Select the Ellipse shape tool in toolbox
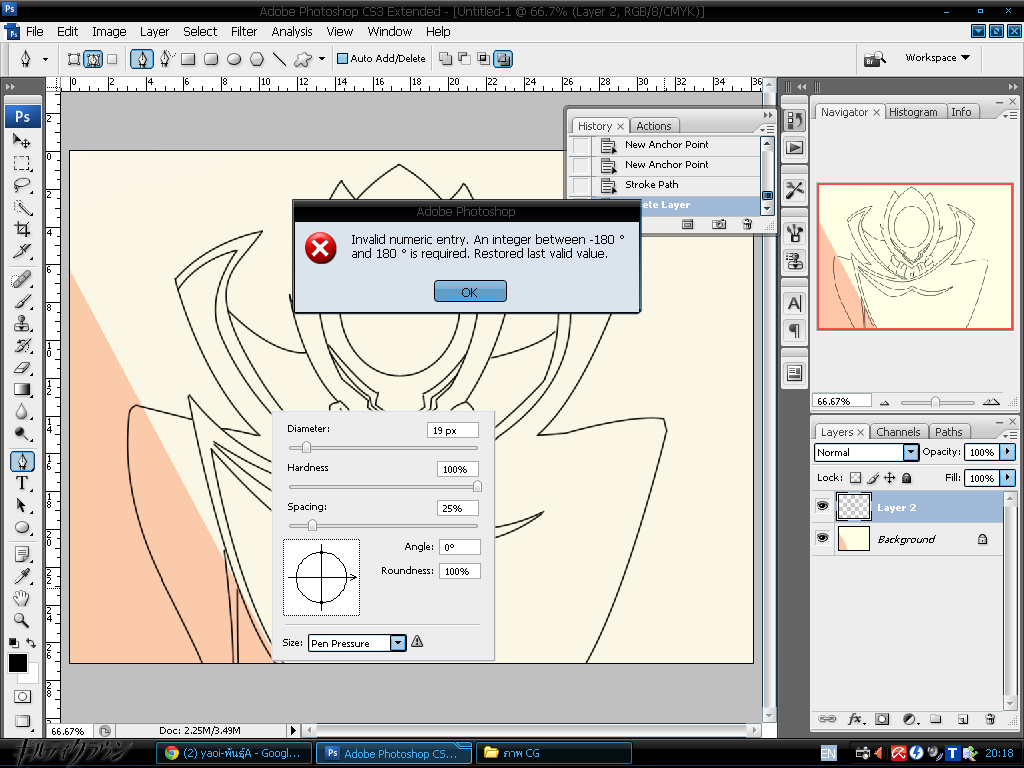Image resolution: width=1024 pixels, height=768 pixels. point(22,528)
